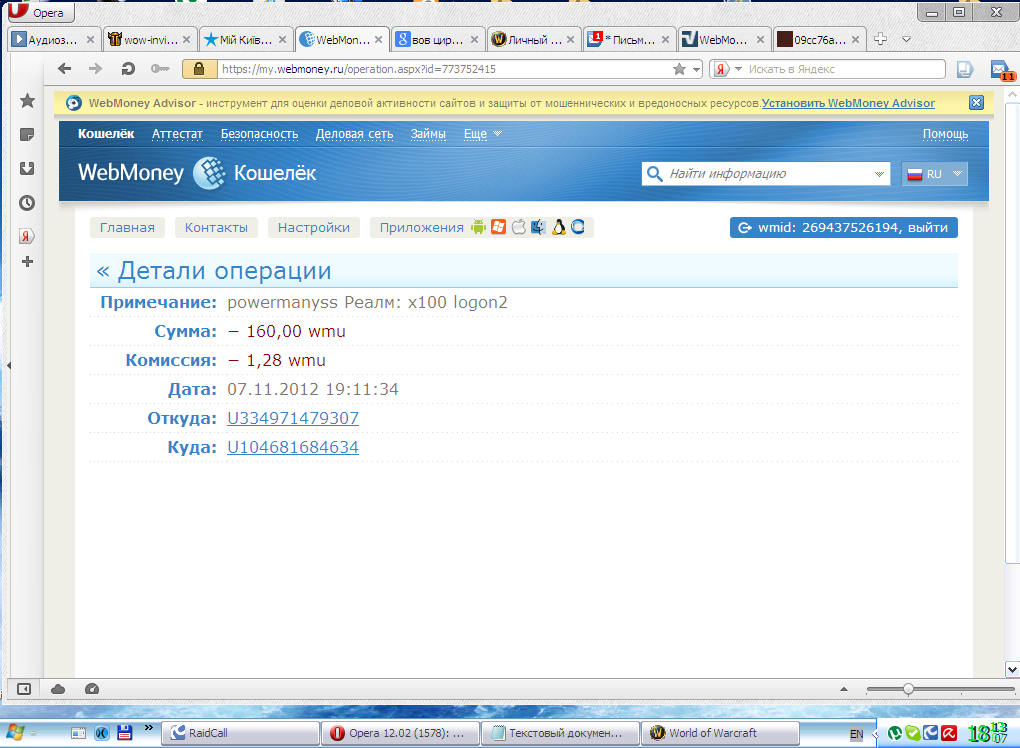Open the Opera main menu button
Image resolution: width=1020 pixels, height=748 pixels.
pos(40,12)
